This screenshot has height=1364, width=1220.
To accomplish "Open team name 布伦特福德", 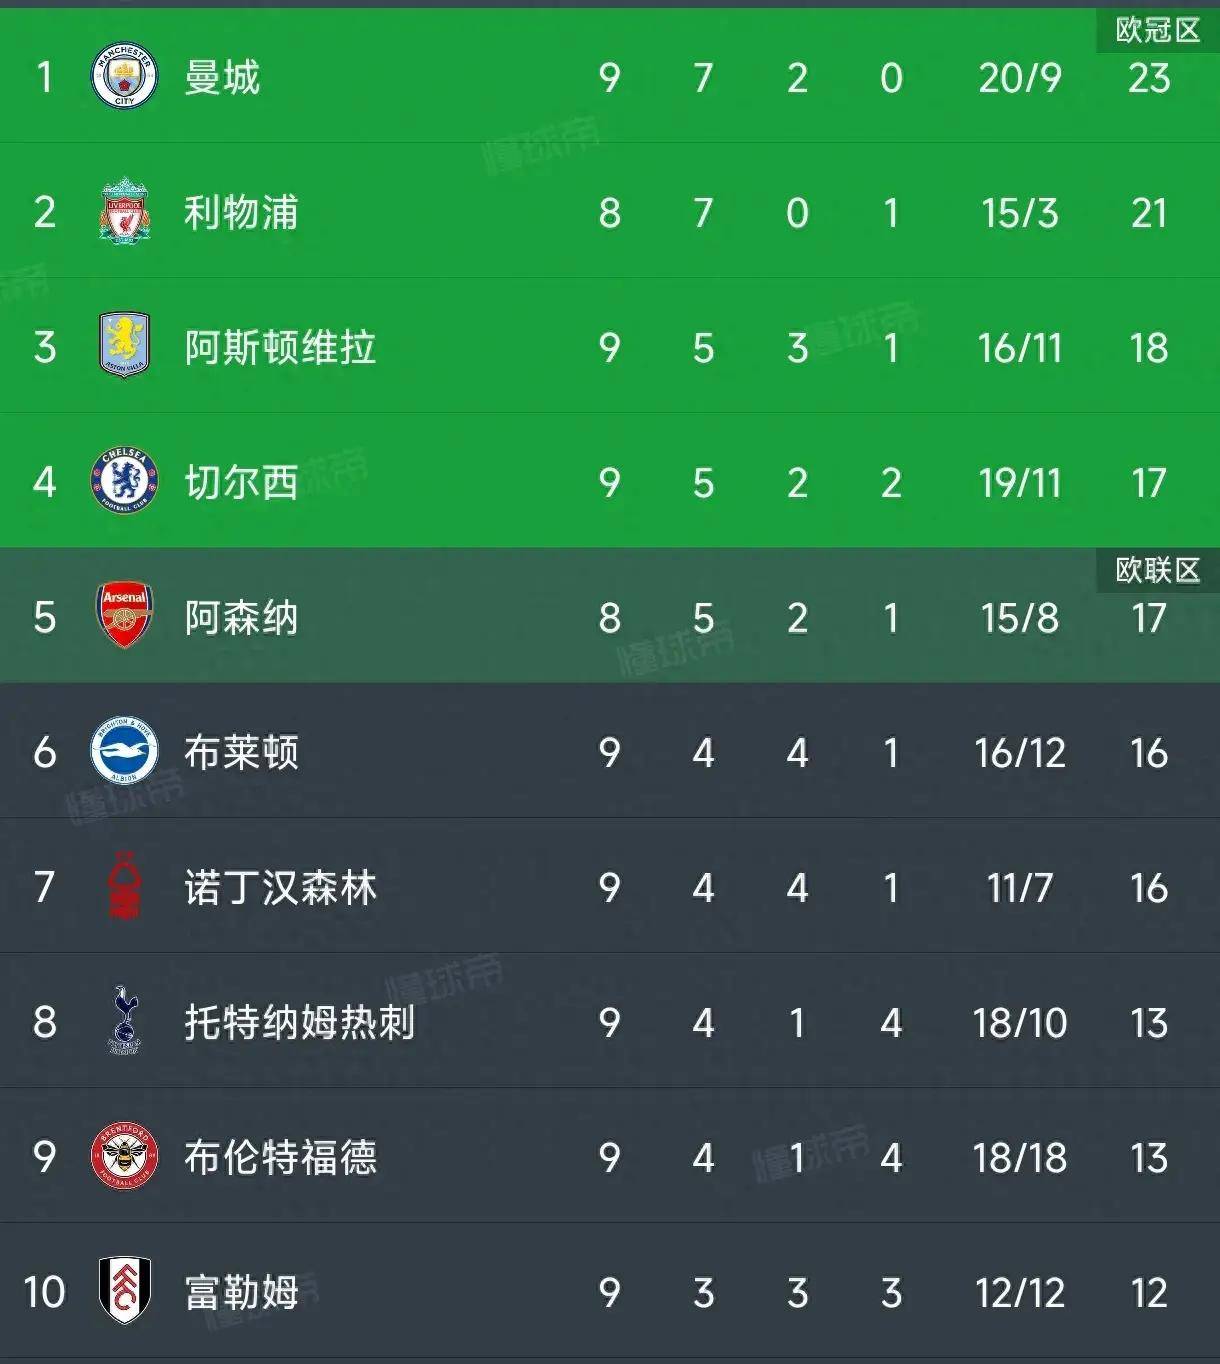I will coord(280,1158).
